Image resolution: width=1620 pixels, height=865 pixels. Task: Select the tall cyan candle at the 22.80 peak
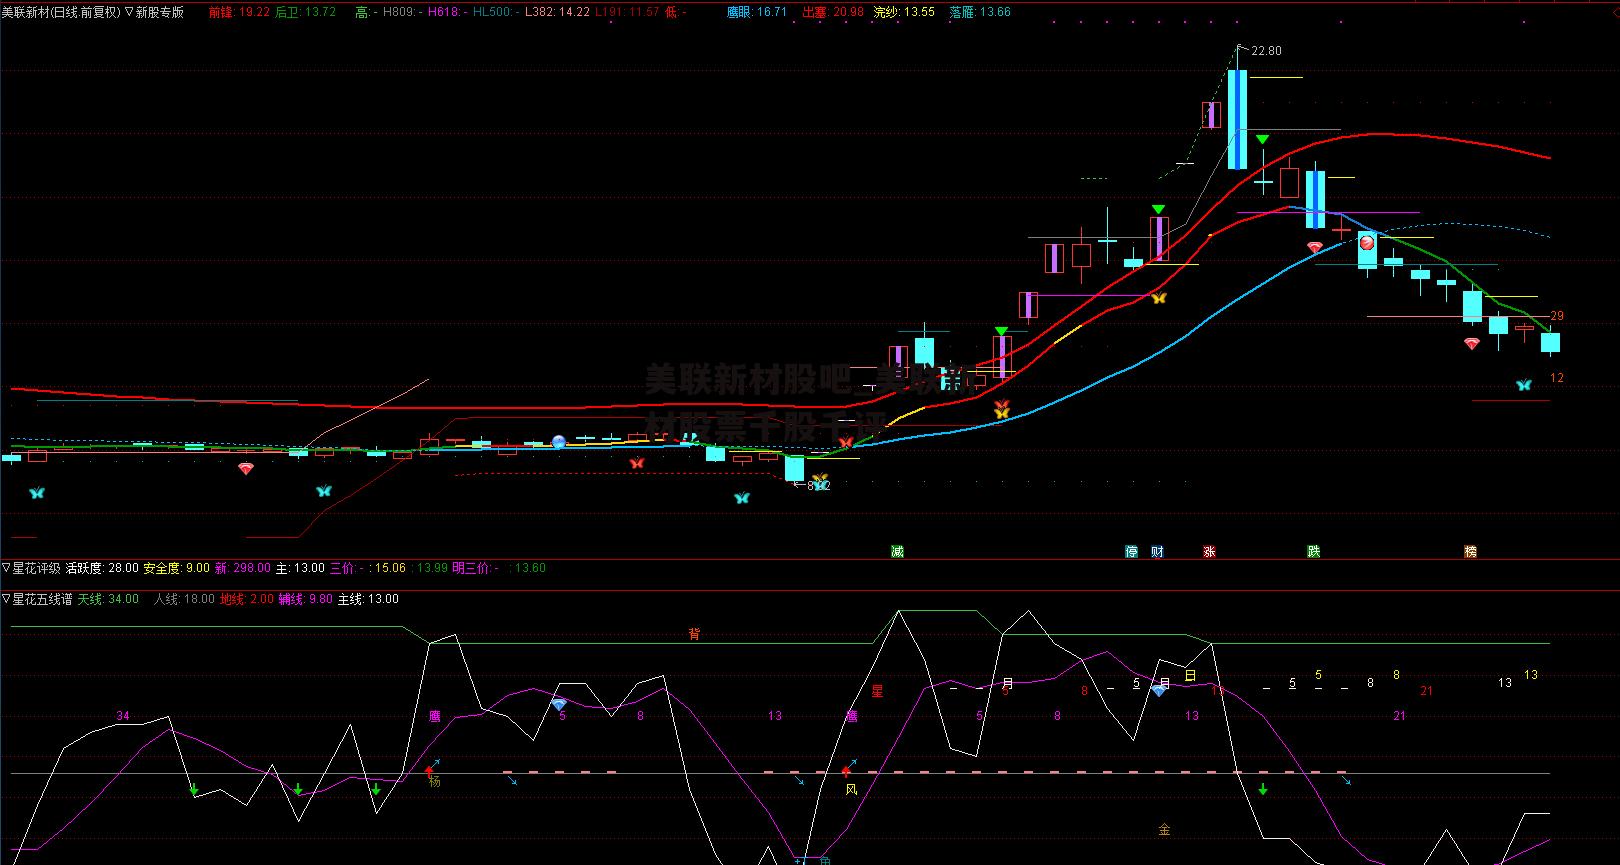coord(1237,119)
